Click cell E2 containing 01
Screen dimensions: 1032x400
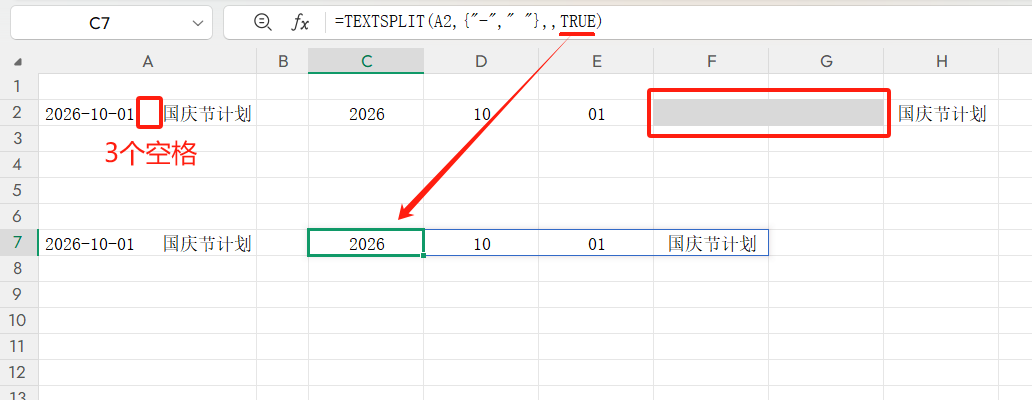click(x=596, y=113)
